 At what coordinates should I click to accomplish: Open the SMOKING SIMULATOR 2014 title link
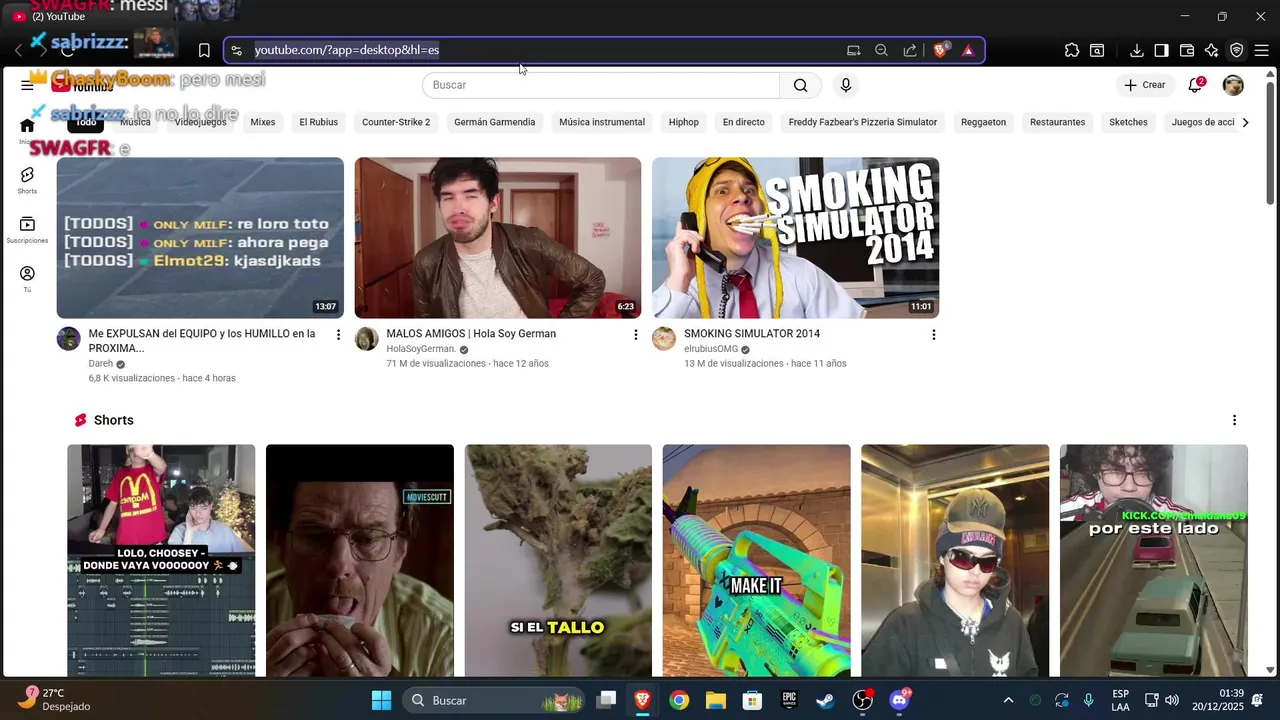click(752, 334)
